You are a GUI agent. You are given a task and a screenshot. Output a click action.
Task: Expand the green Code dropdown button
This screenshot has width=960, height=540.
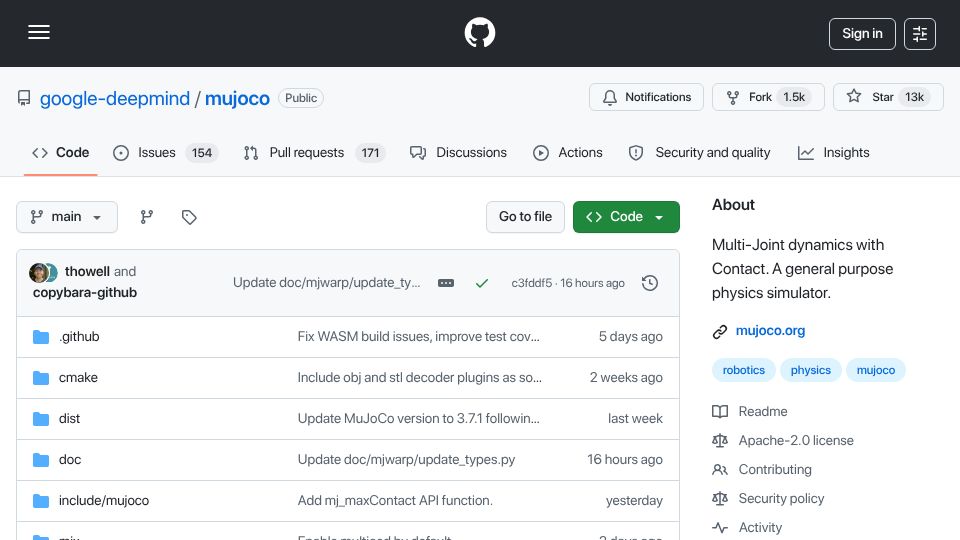[626, 217]
